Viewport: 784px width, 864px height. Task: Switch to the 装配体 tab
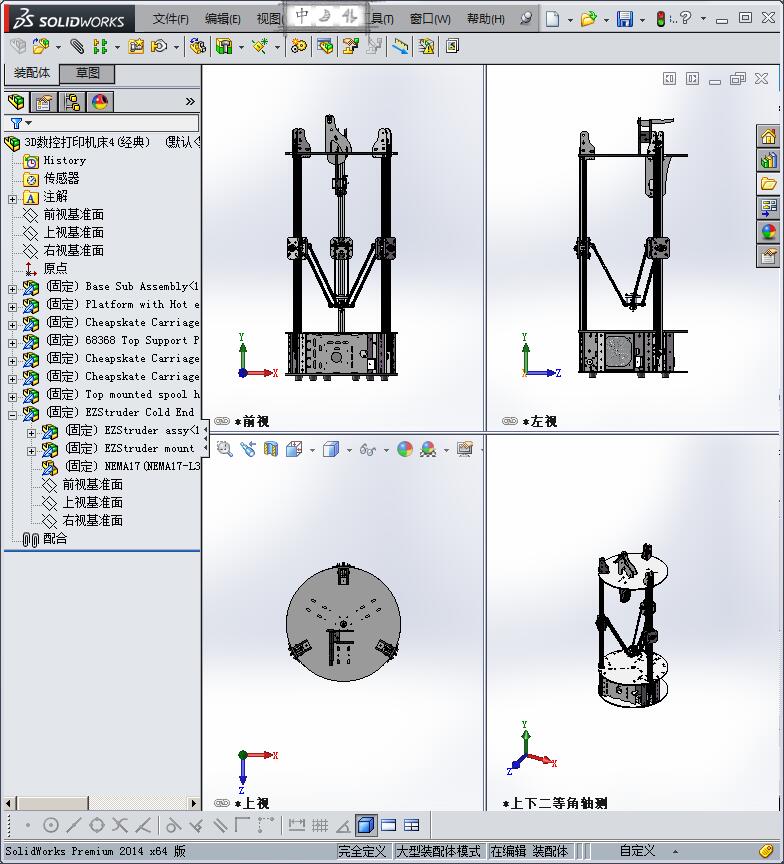[x=31, y=73]
